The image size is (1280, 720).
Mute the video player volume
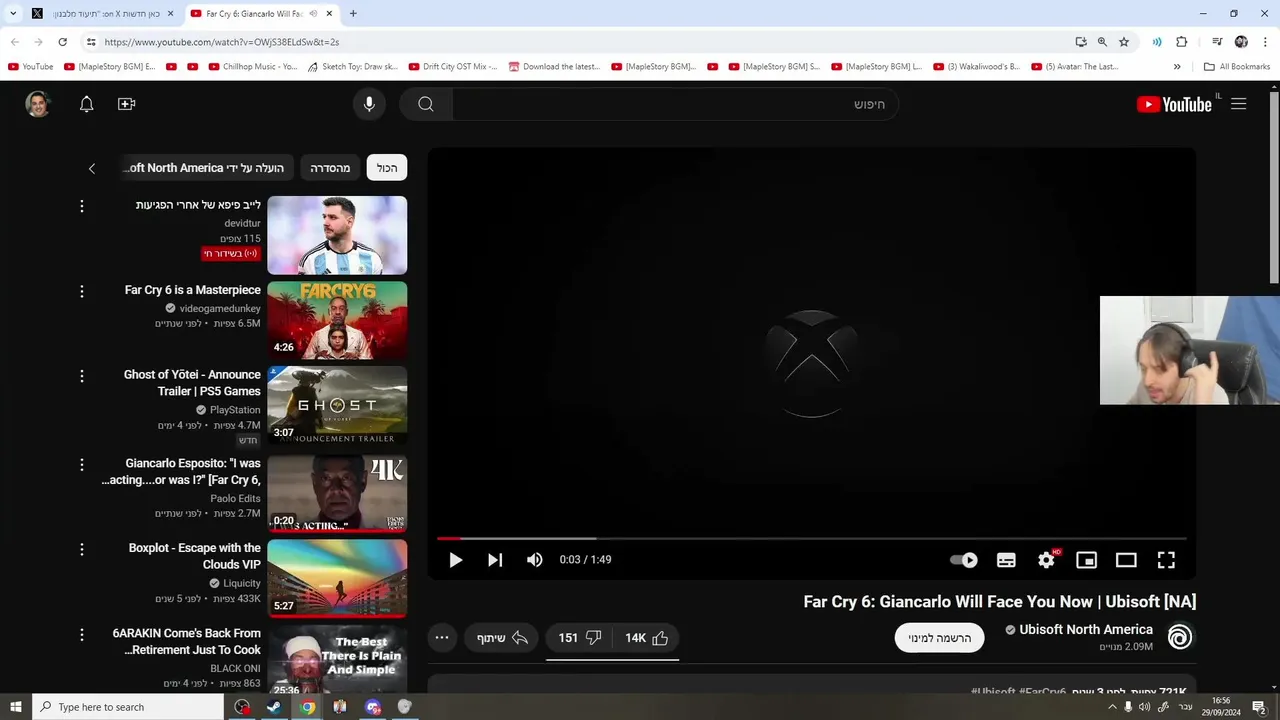(x=535, y=560)
